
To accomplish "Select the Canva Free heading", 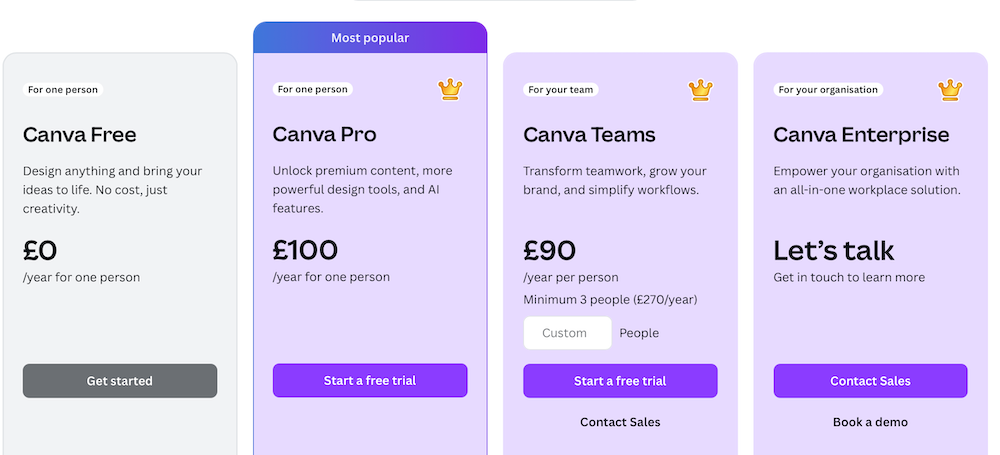I will pos(80,135).
